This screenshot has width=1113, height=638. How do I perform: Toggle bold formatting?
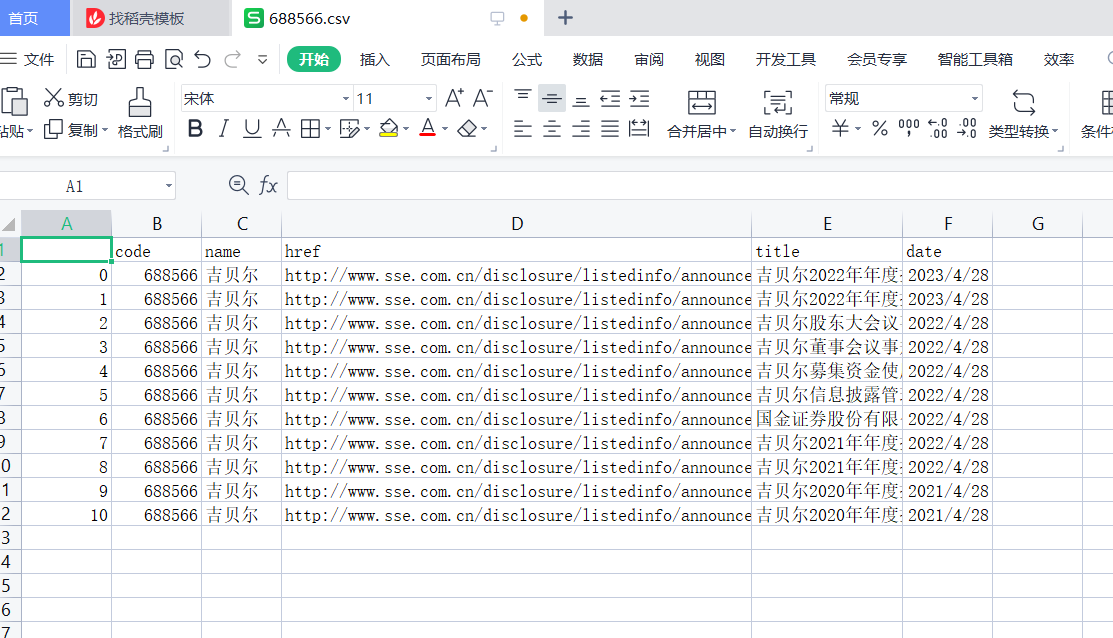coord(195,128)
